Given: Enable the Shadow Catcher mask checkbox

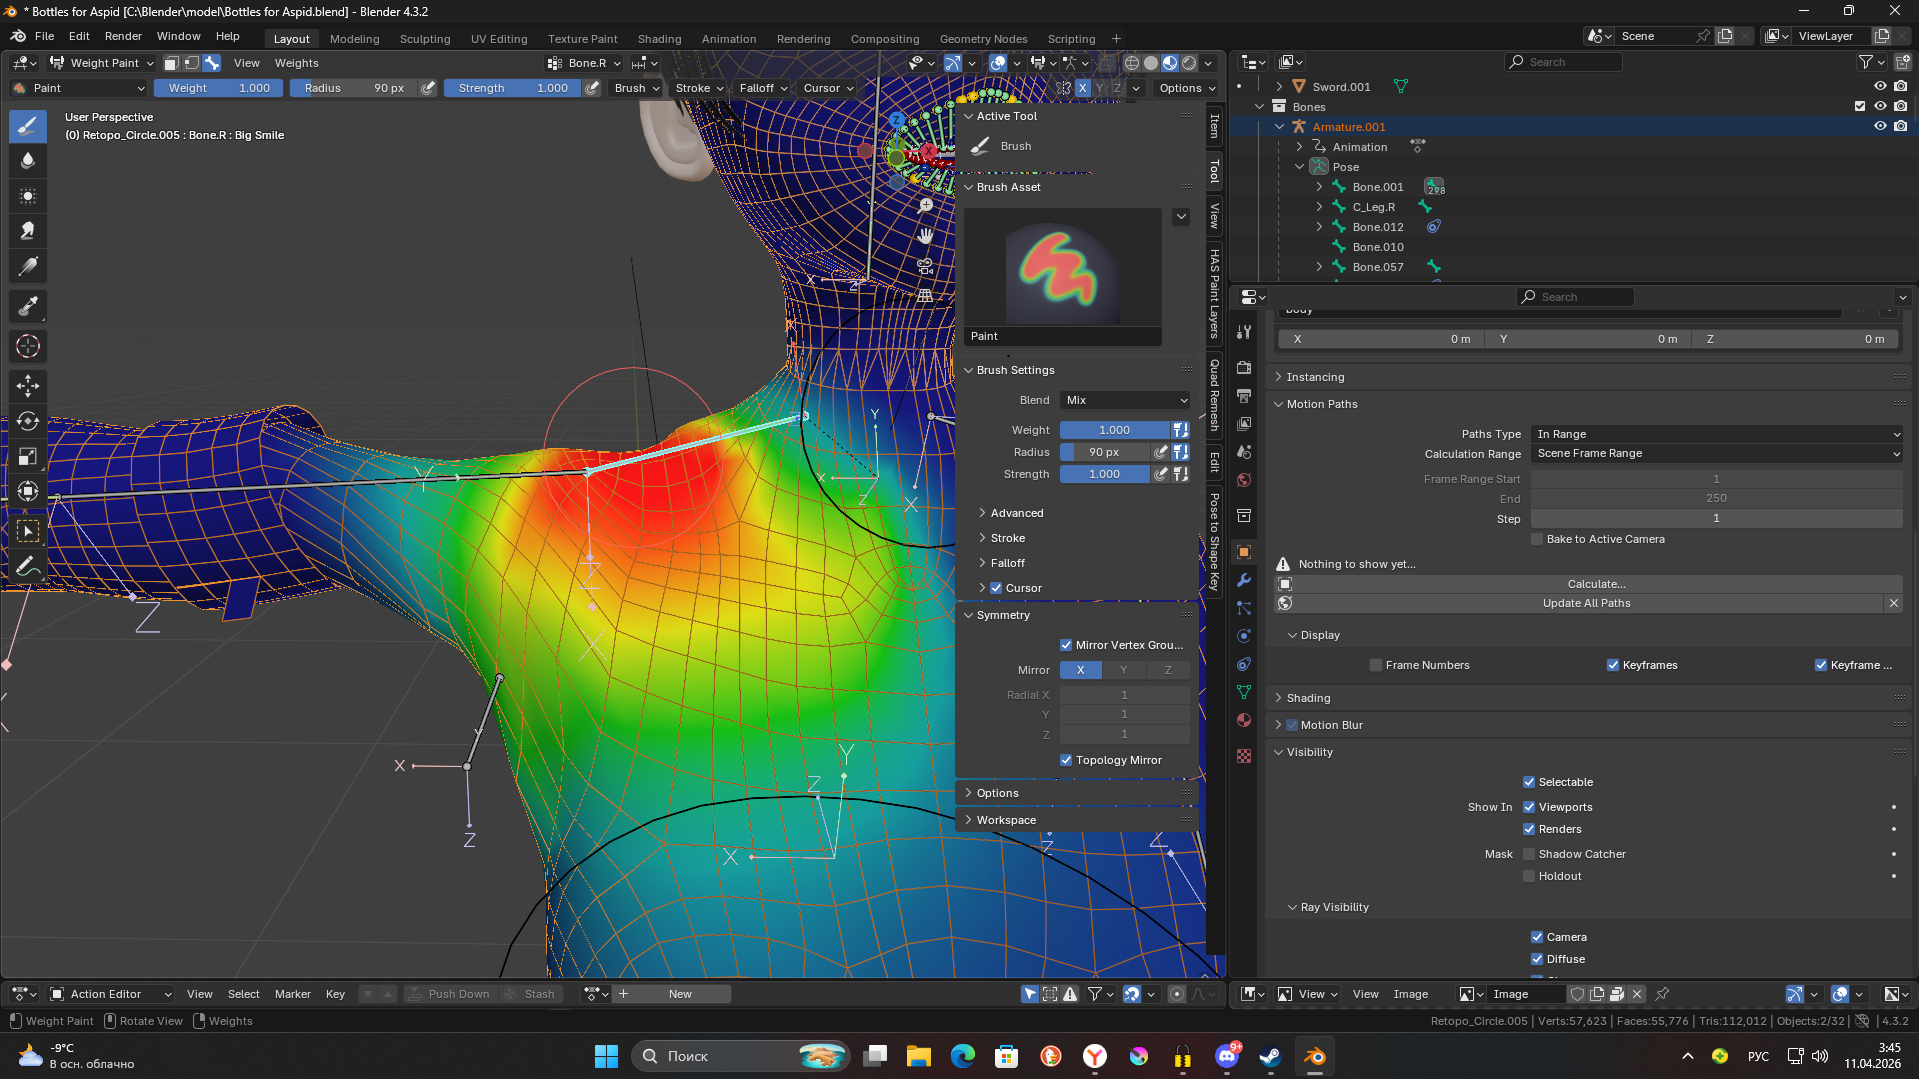Looking at the screenshot, I should pyautogui.click(x=1529, y=854).
